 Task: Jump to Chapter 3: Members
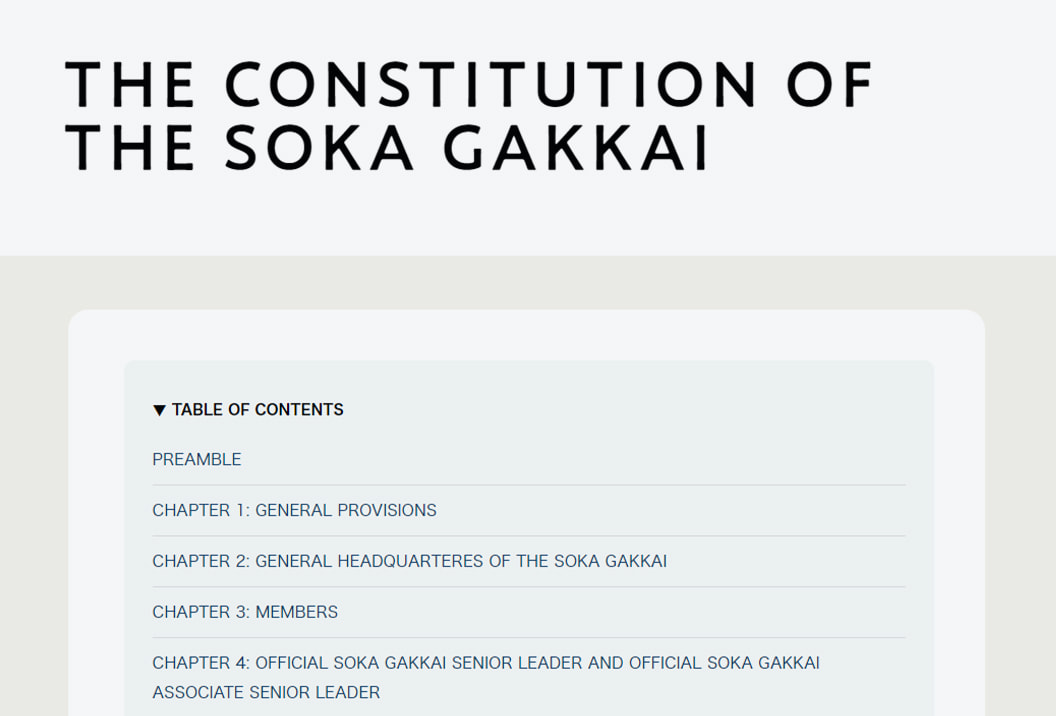coord(245,612)
